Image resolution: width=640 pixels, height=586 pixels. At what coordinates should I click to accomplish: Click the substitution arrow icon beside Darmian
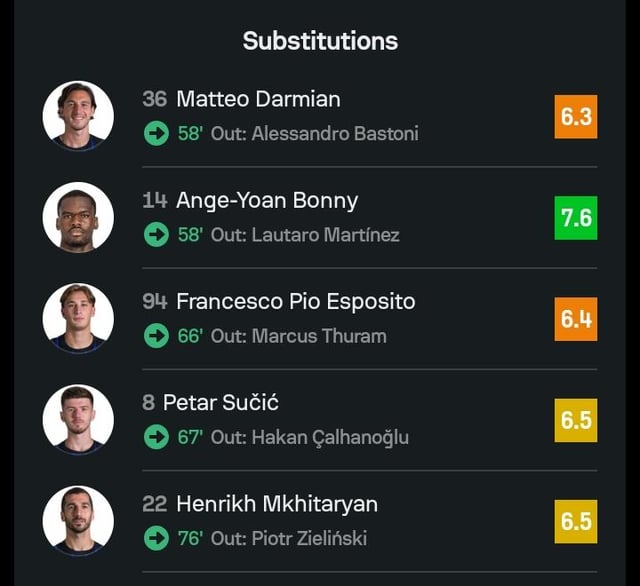[156, 134]
